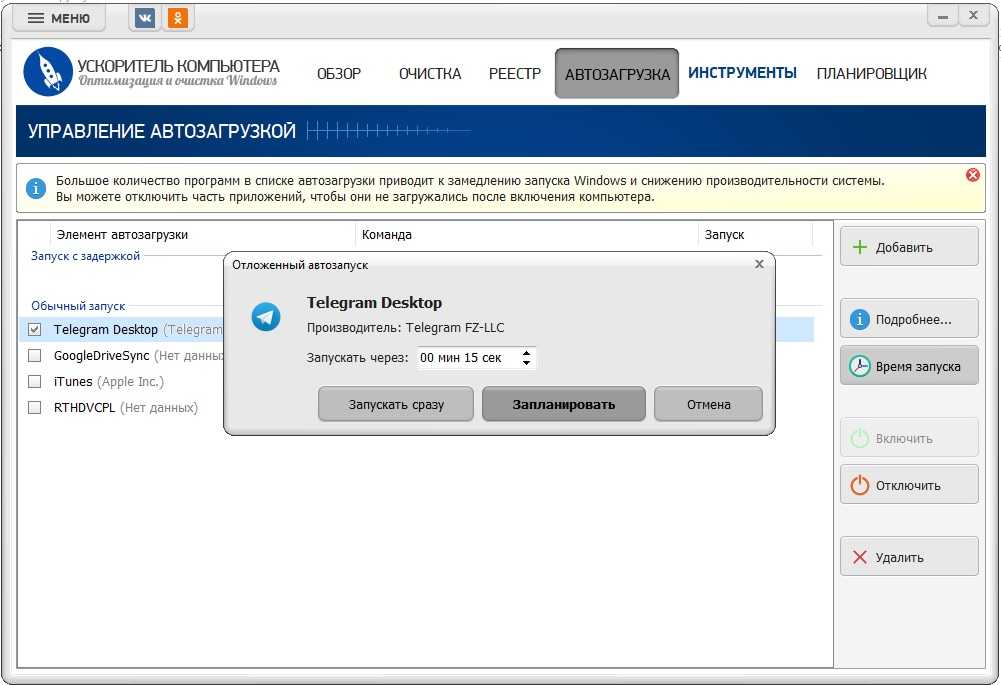Click the VK social network icon

coord(145,18)
